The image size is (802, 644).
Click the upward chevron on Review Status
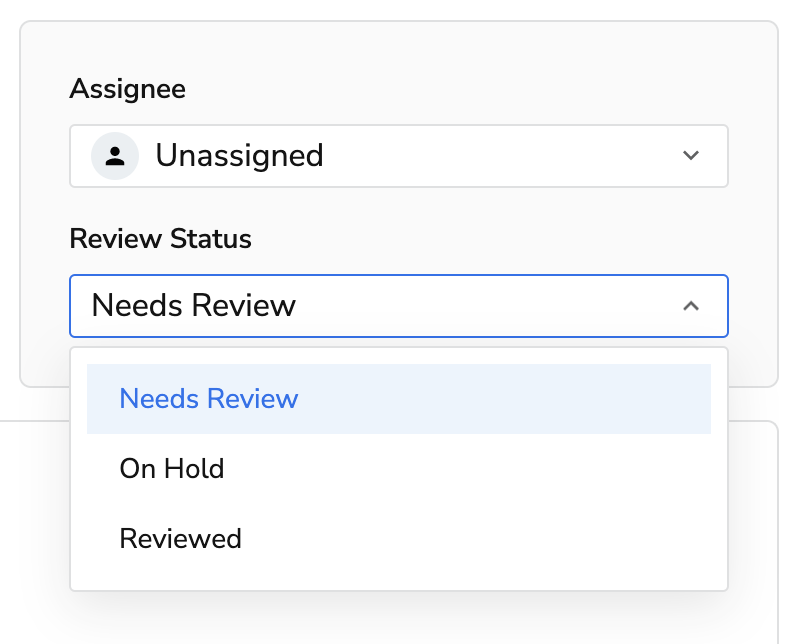692,306
